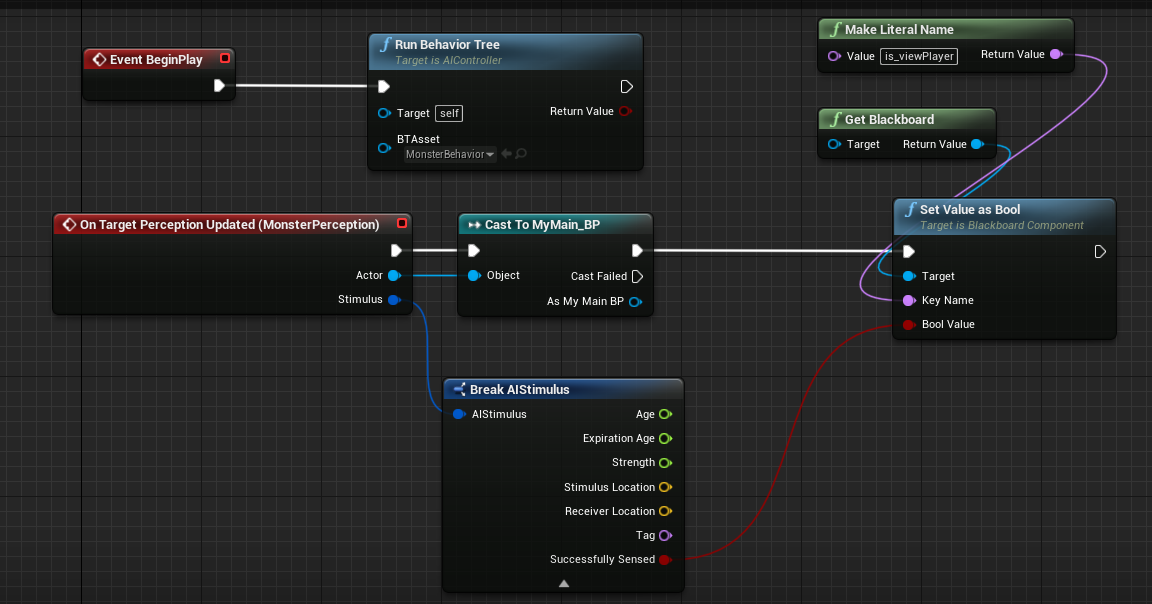1152x604 pixels.
Task: Click Run Behavior Tree Target pin
Action: (x=384, y=113)
